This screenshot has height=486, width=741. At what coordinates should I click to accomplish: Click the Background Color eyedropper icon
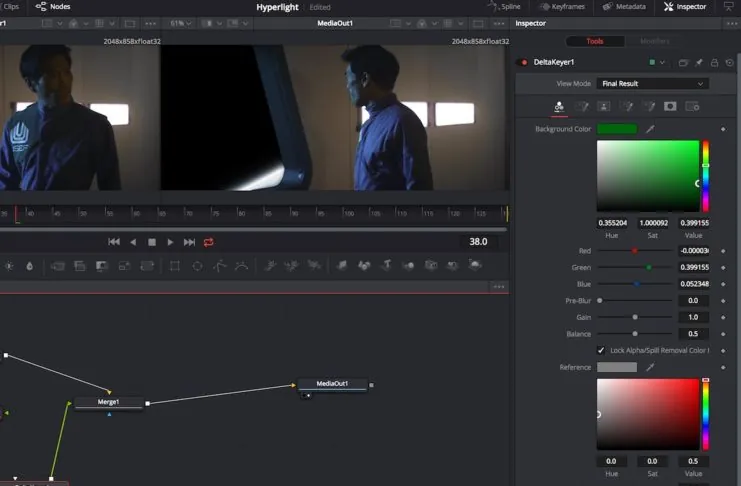click(649, 129)
